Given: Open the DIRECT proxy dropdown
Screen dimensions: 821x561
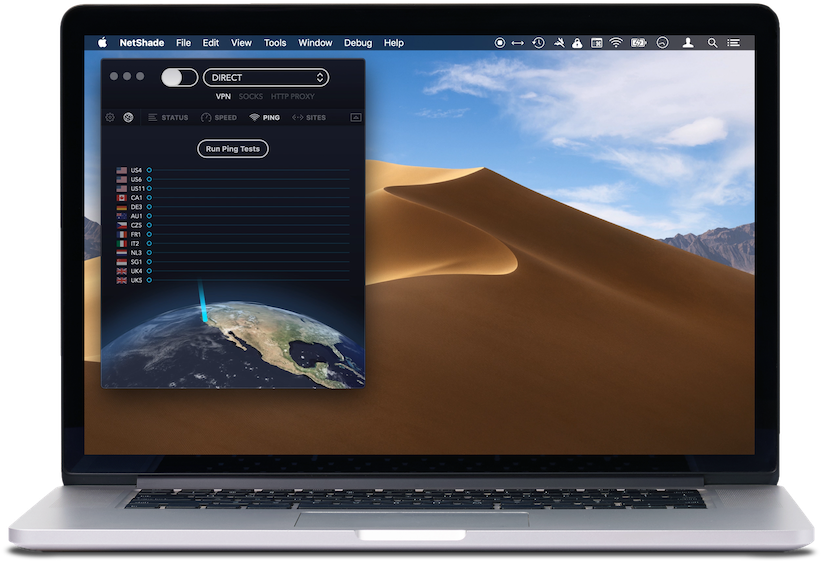Looking at the screenshot, I should click(x=266, y=78).
